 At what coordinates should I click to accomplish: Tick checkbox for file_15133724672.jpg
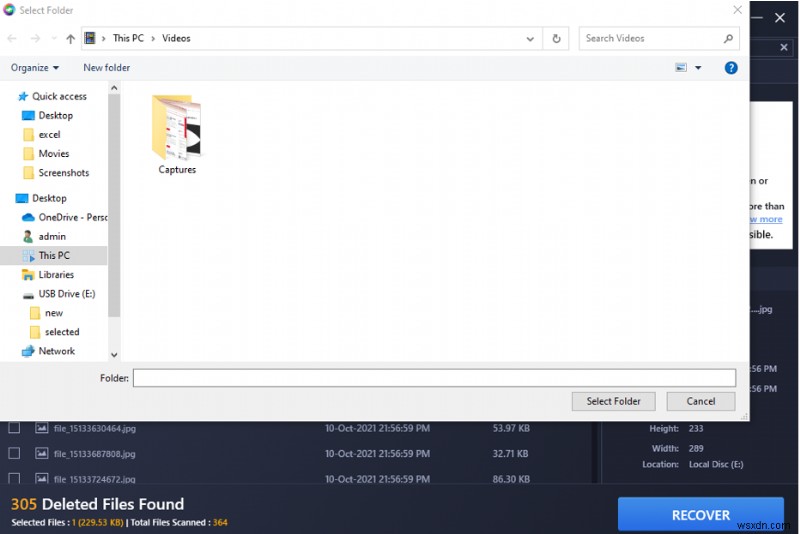14,478
